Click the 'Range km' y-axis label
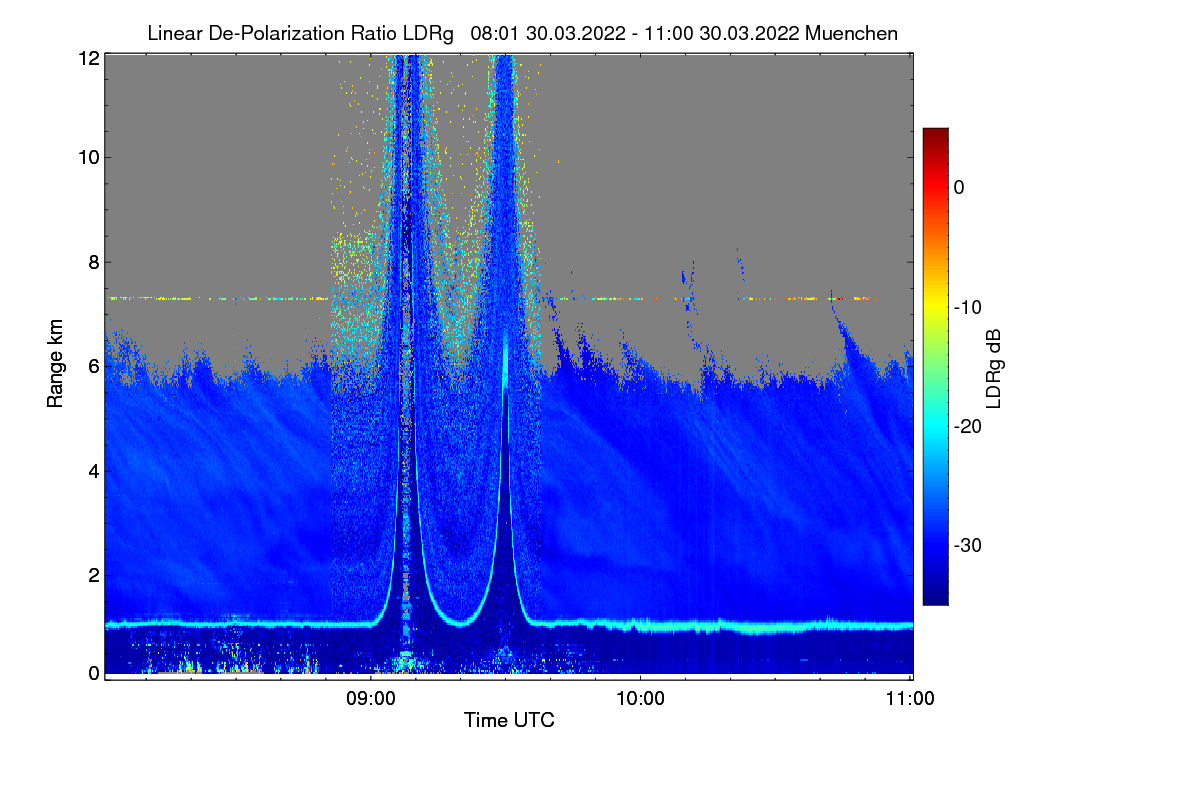 (56, 365)
